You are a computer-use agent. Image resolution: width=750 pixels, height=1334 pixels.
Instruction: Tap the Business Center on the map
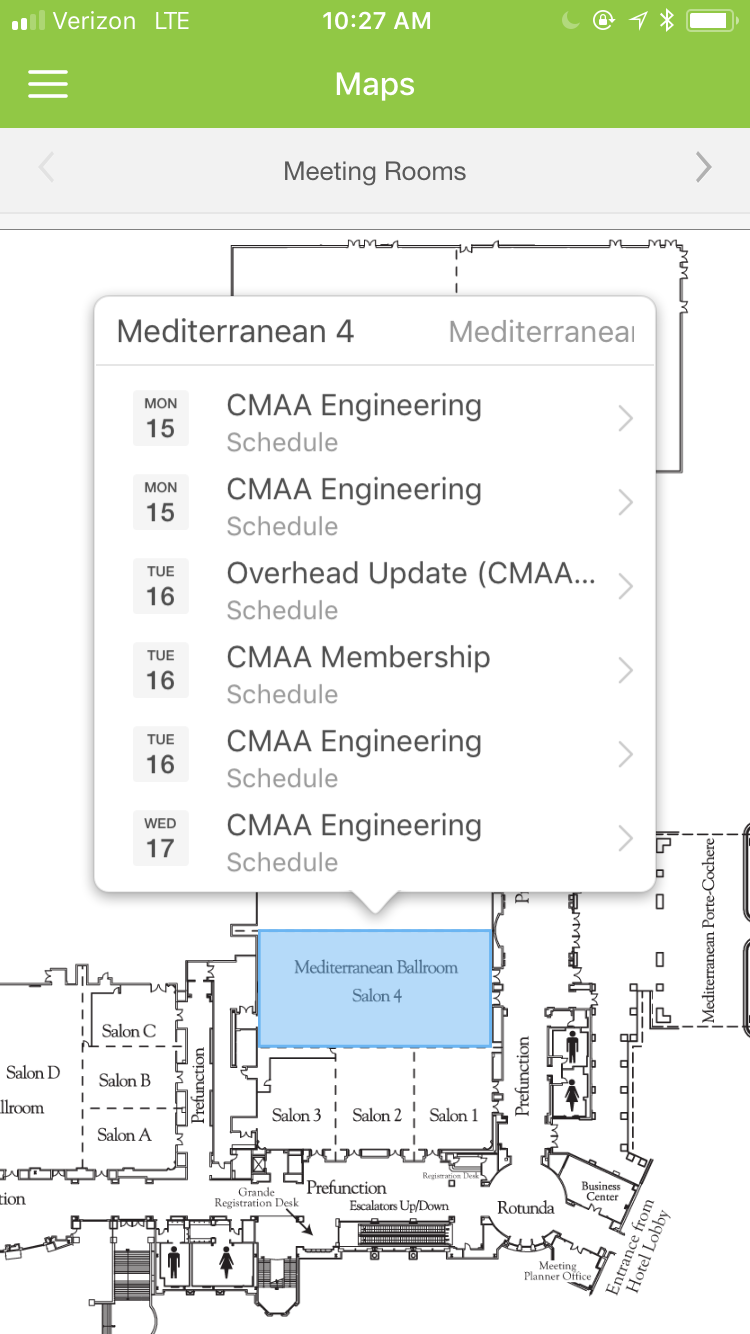pyautogui.click(x=601, y=1190)
